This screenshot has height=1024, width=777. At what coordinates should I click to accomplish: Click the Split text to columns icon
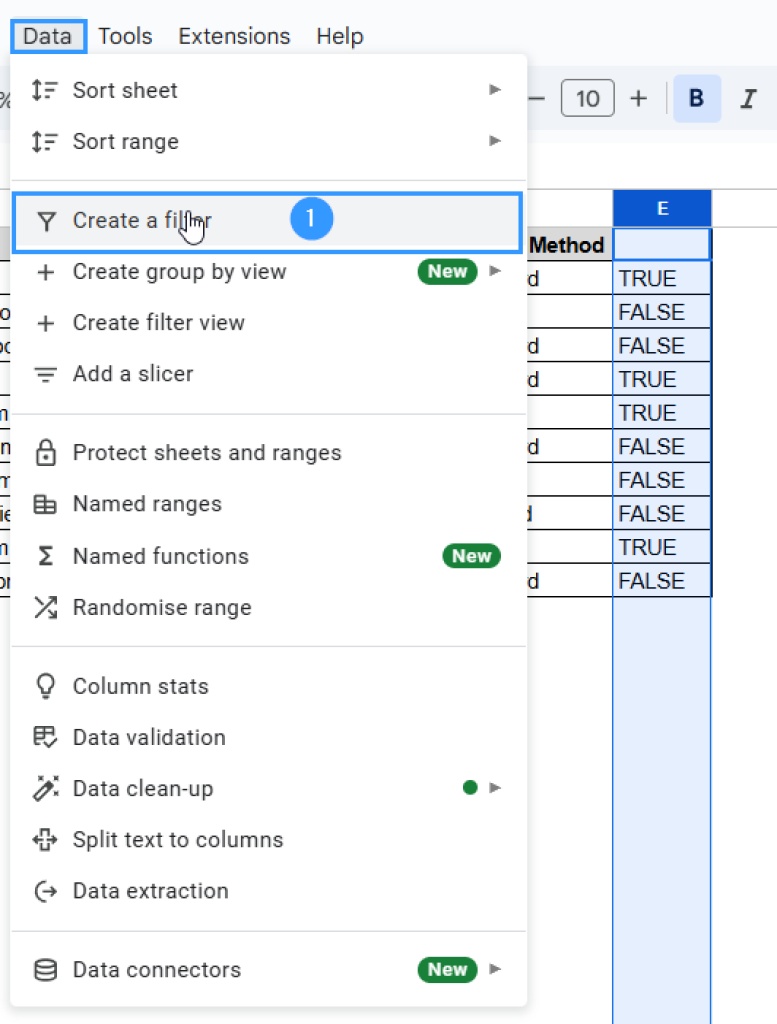click(x=45, y=839)
